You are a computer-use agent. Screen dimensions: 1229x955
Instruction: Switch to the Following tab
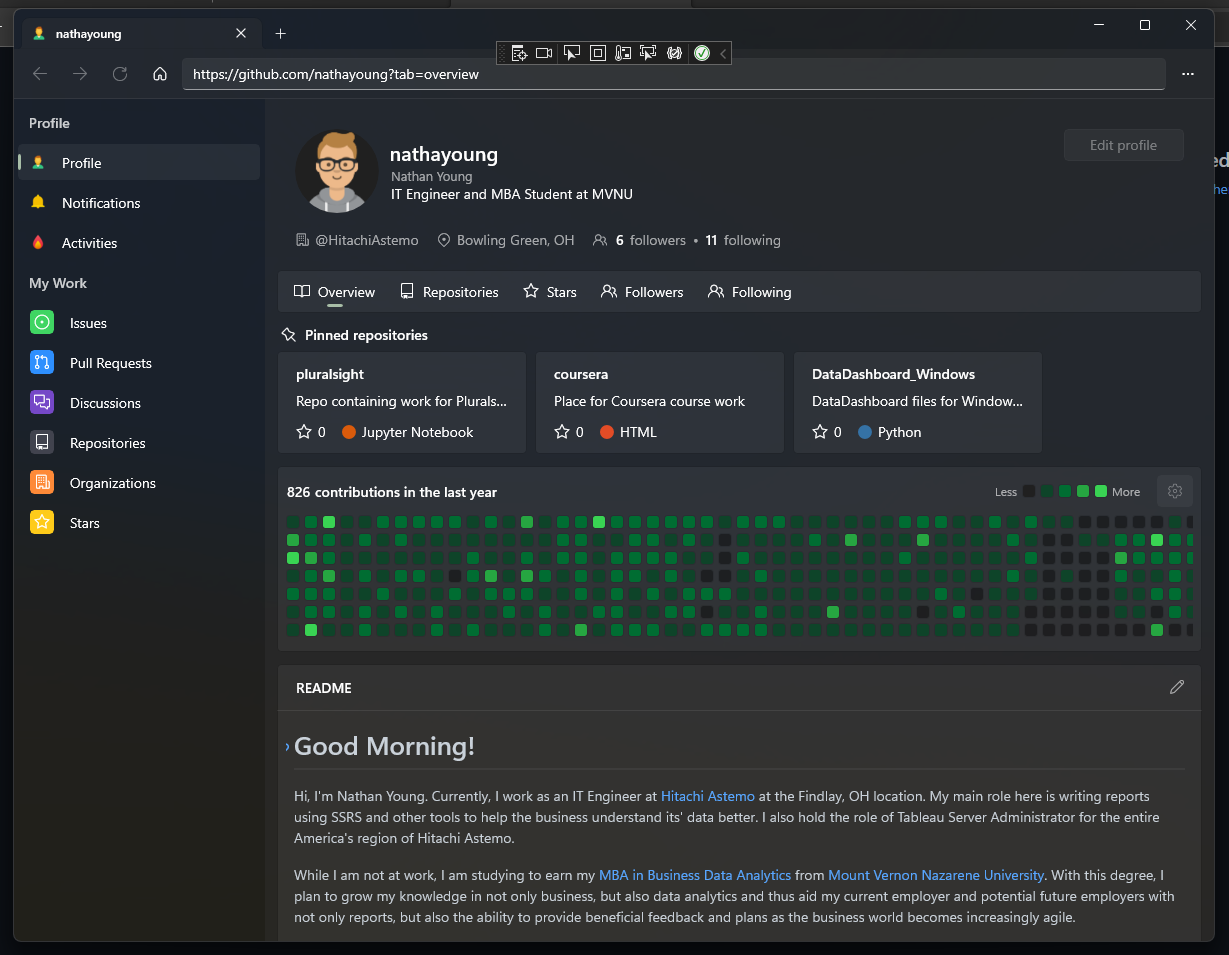(x=749, y=292)
